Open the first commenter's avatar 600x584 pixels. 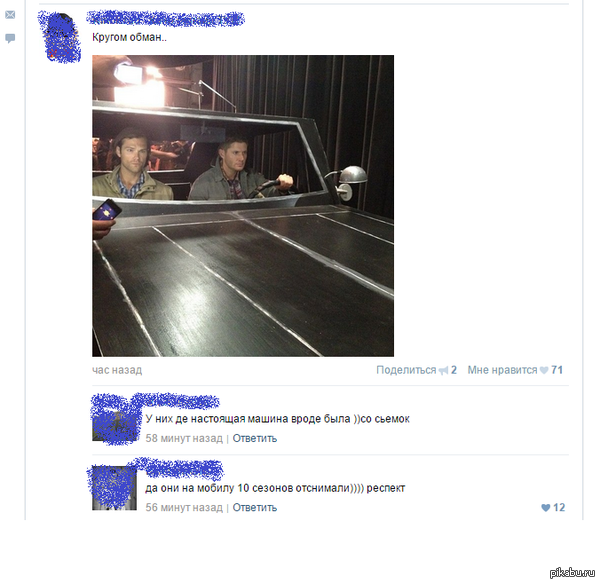pyautogui.click(x=115, y=420)
